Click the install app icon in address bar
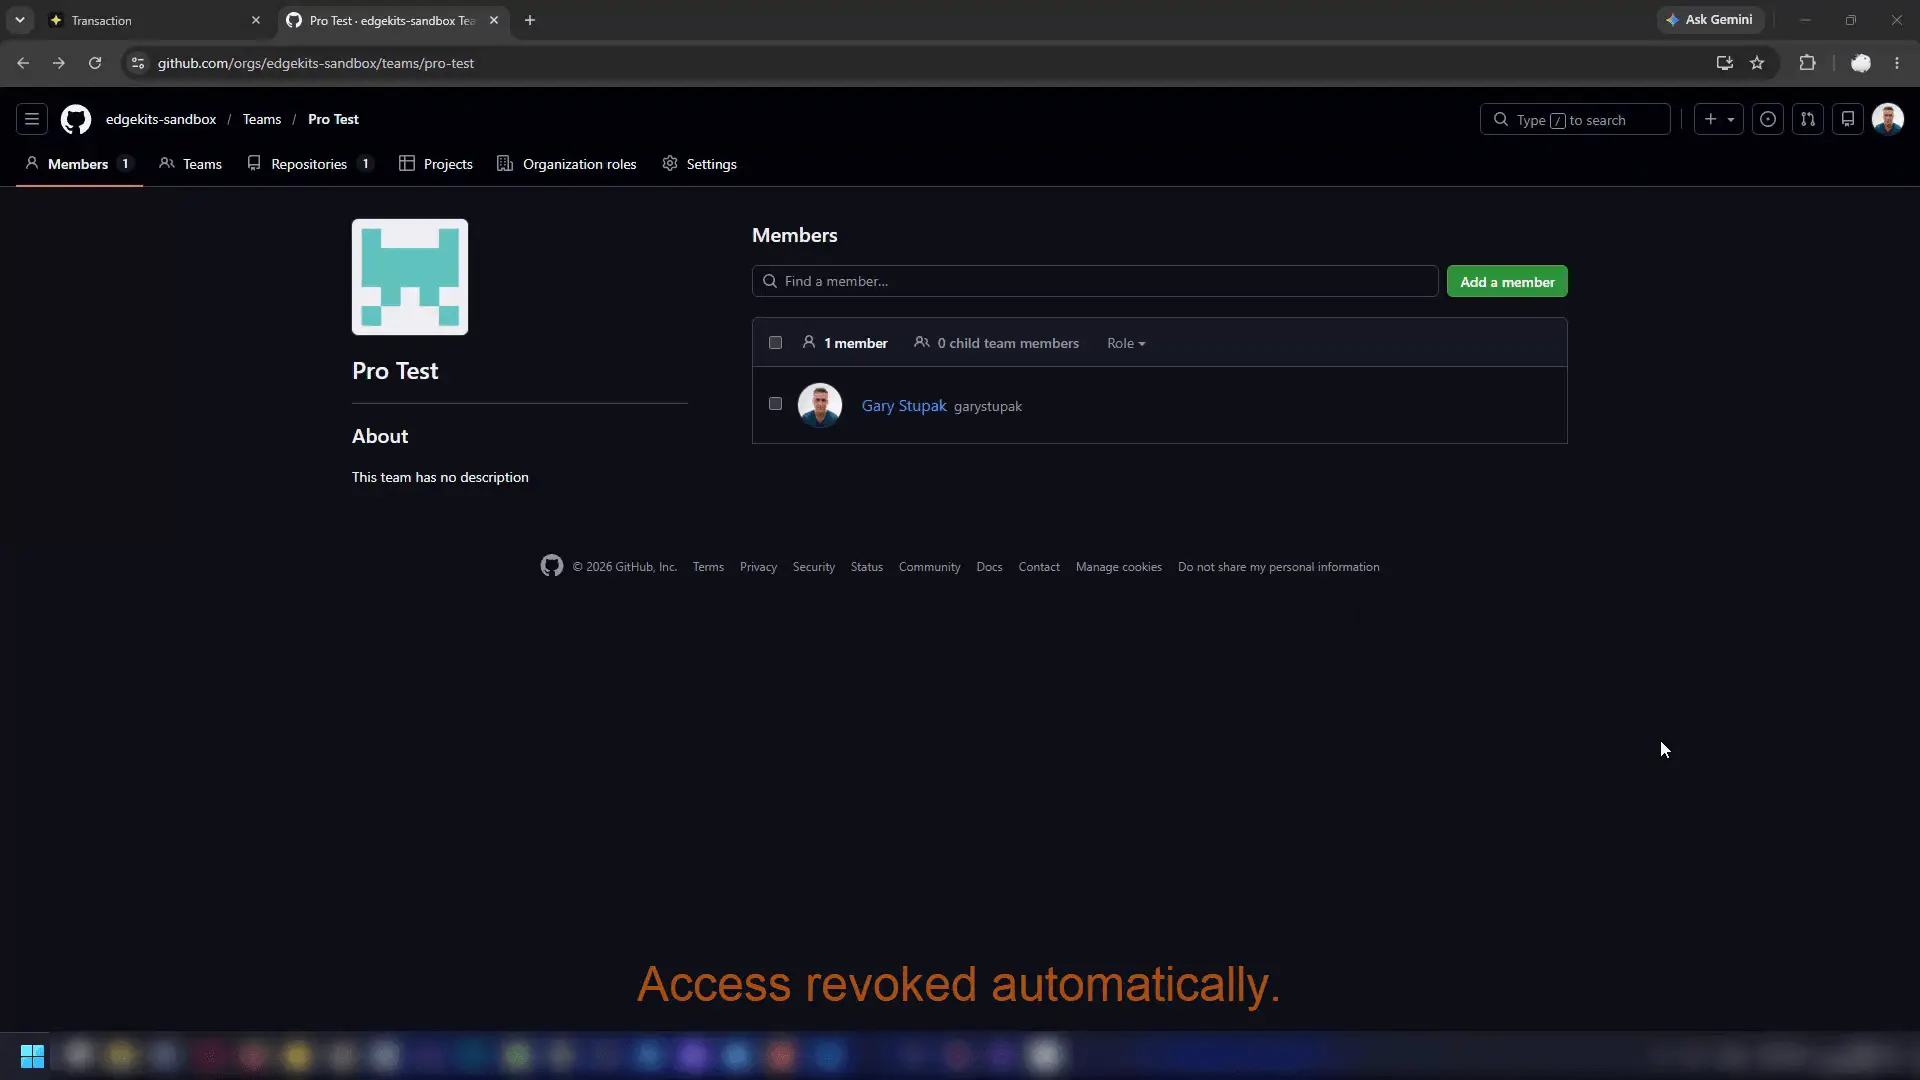 tap(1724, 63)
